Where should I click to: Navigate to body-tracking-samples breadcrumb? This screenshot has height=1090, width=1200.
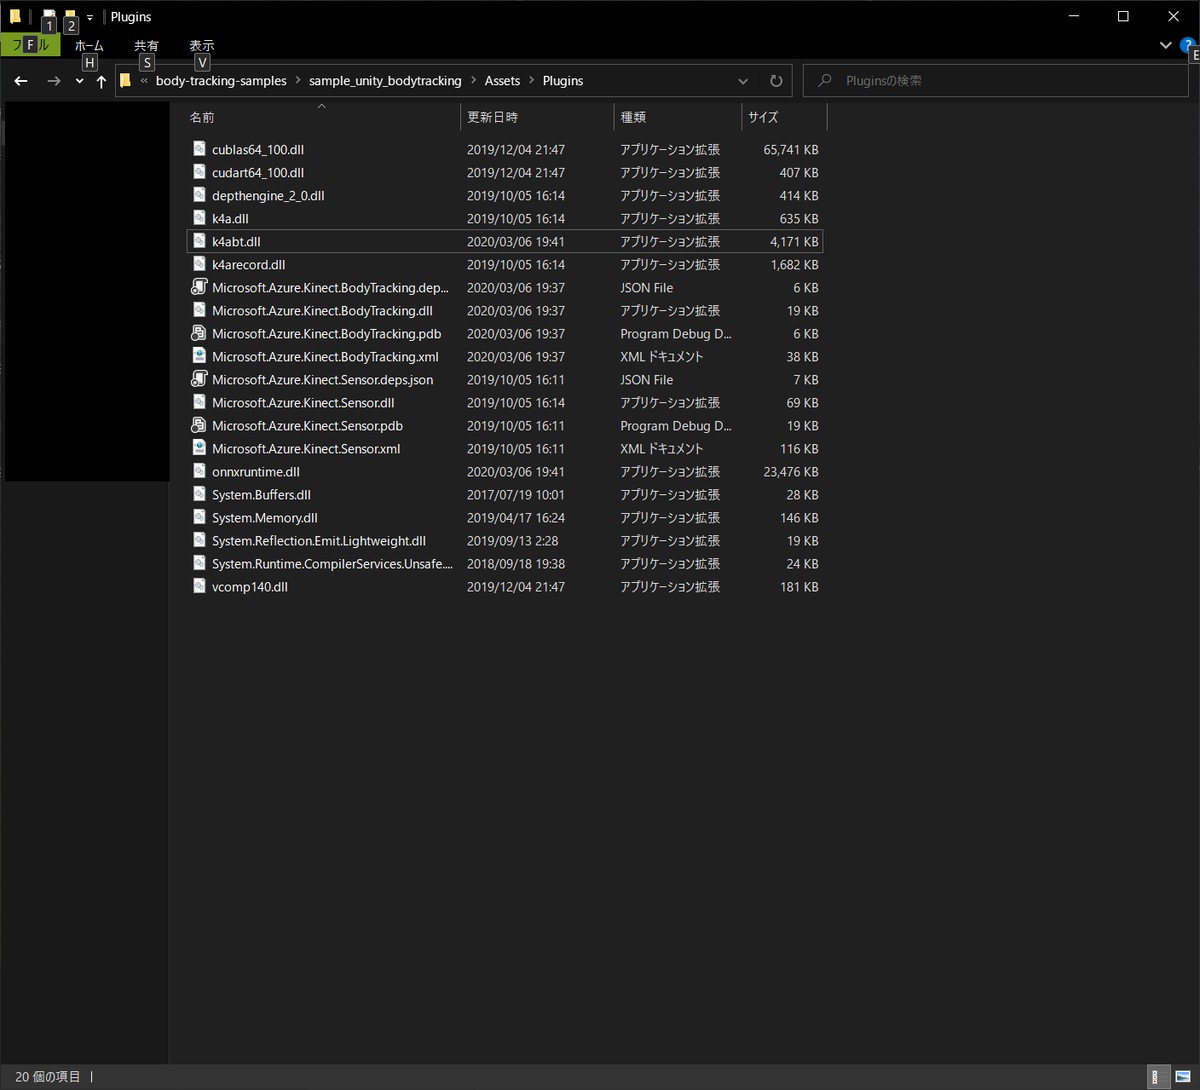(x=221, y=81)
